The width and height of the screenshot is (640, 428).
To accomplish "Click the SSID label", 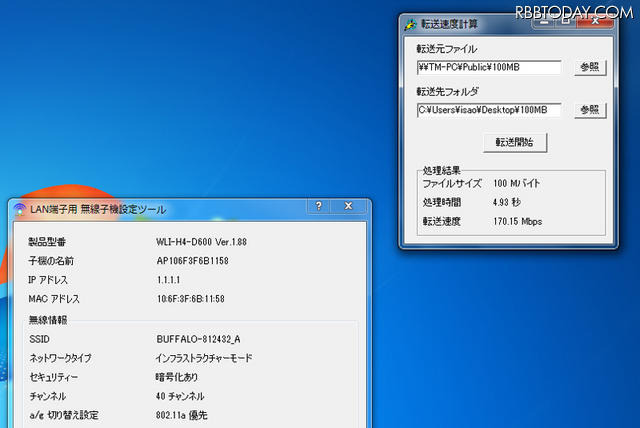I will pos(40,339).
